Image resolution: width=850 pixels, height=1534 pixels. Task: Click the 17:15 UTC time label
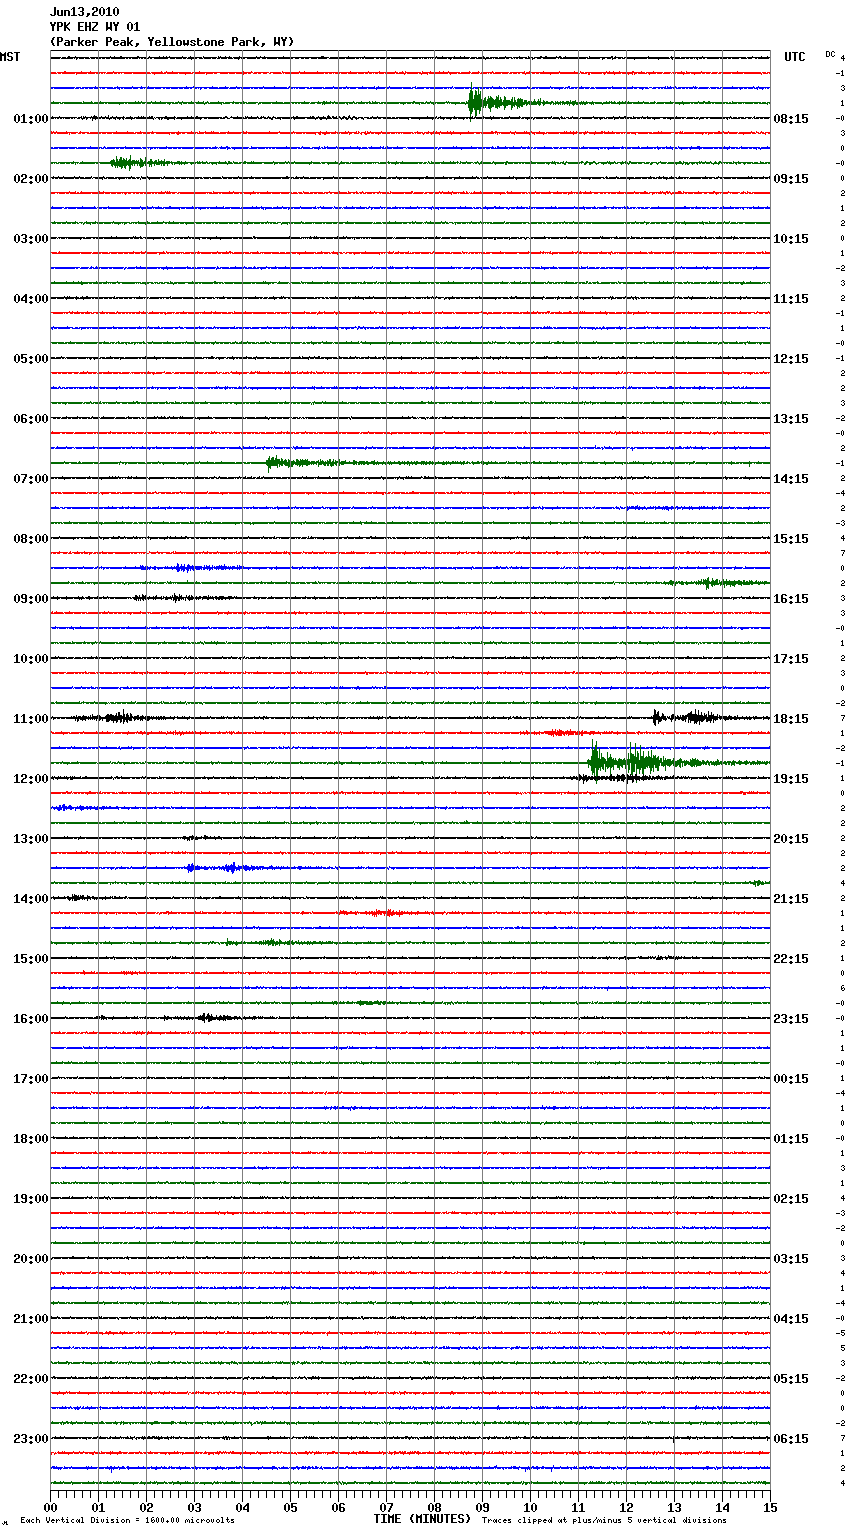pyautogui.click(x=791, y=659)
